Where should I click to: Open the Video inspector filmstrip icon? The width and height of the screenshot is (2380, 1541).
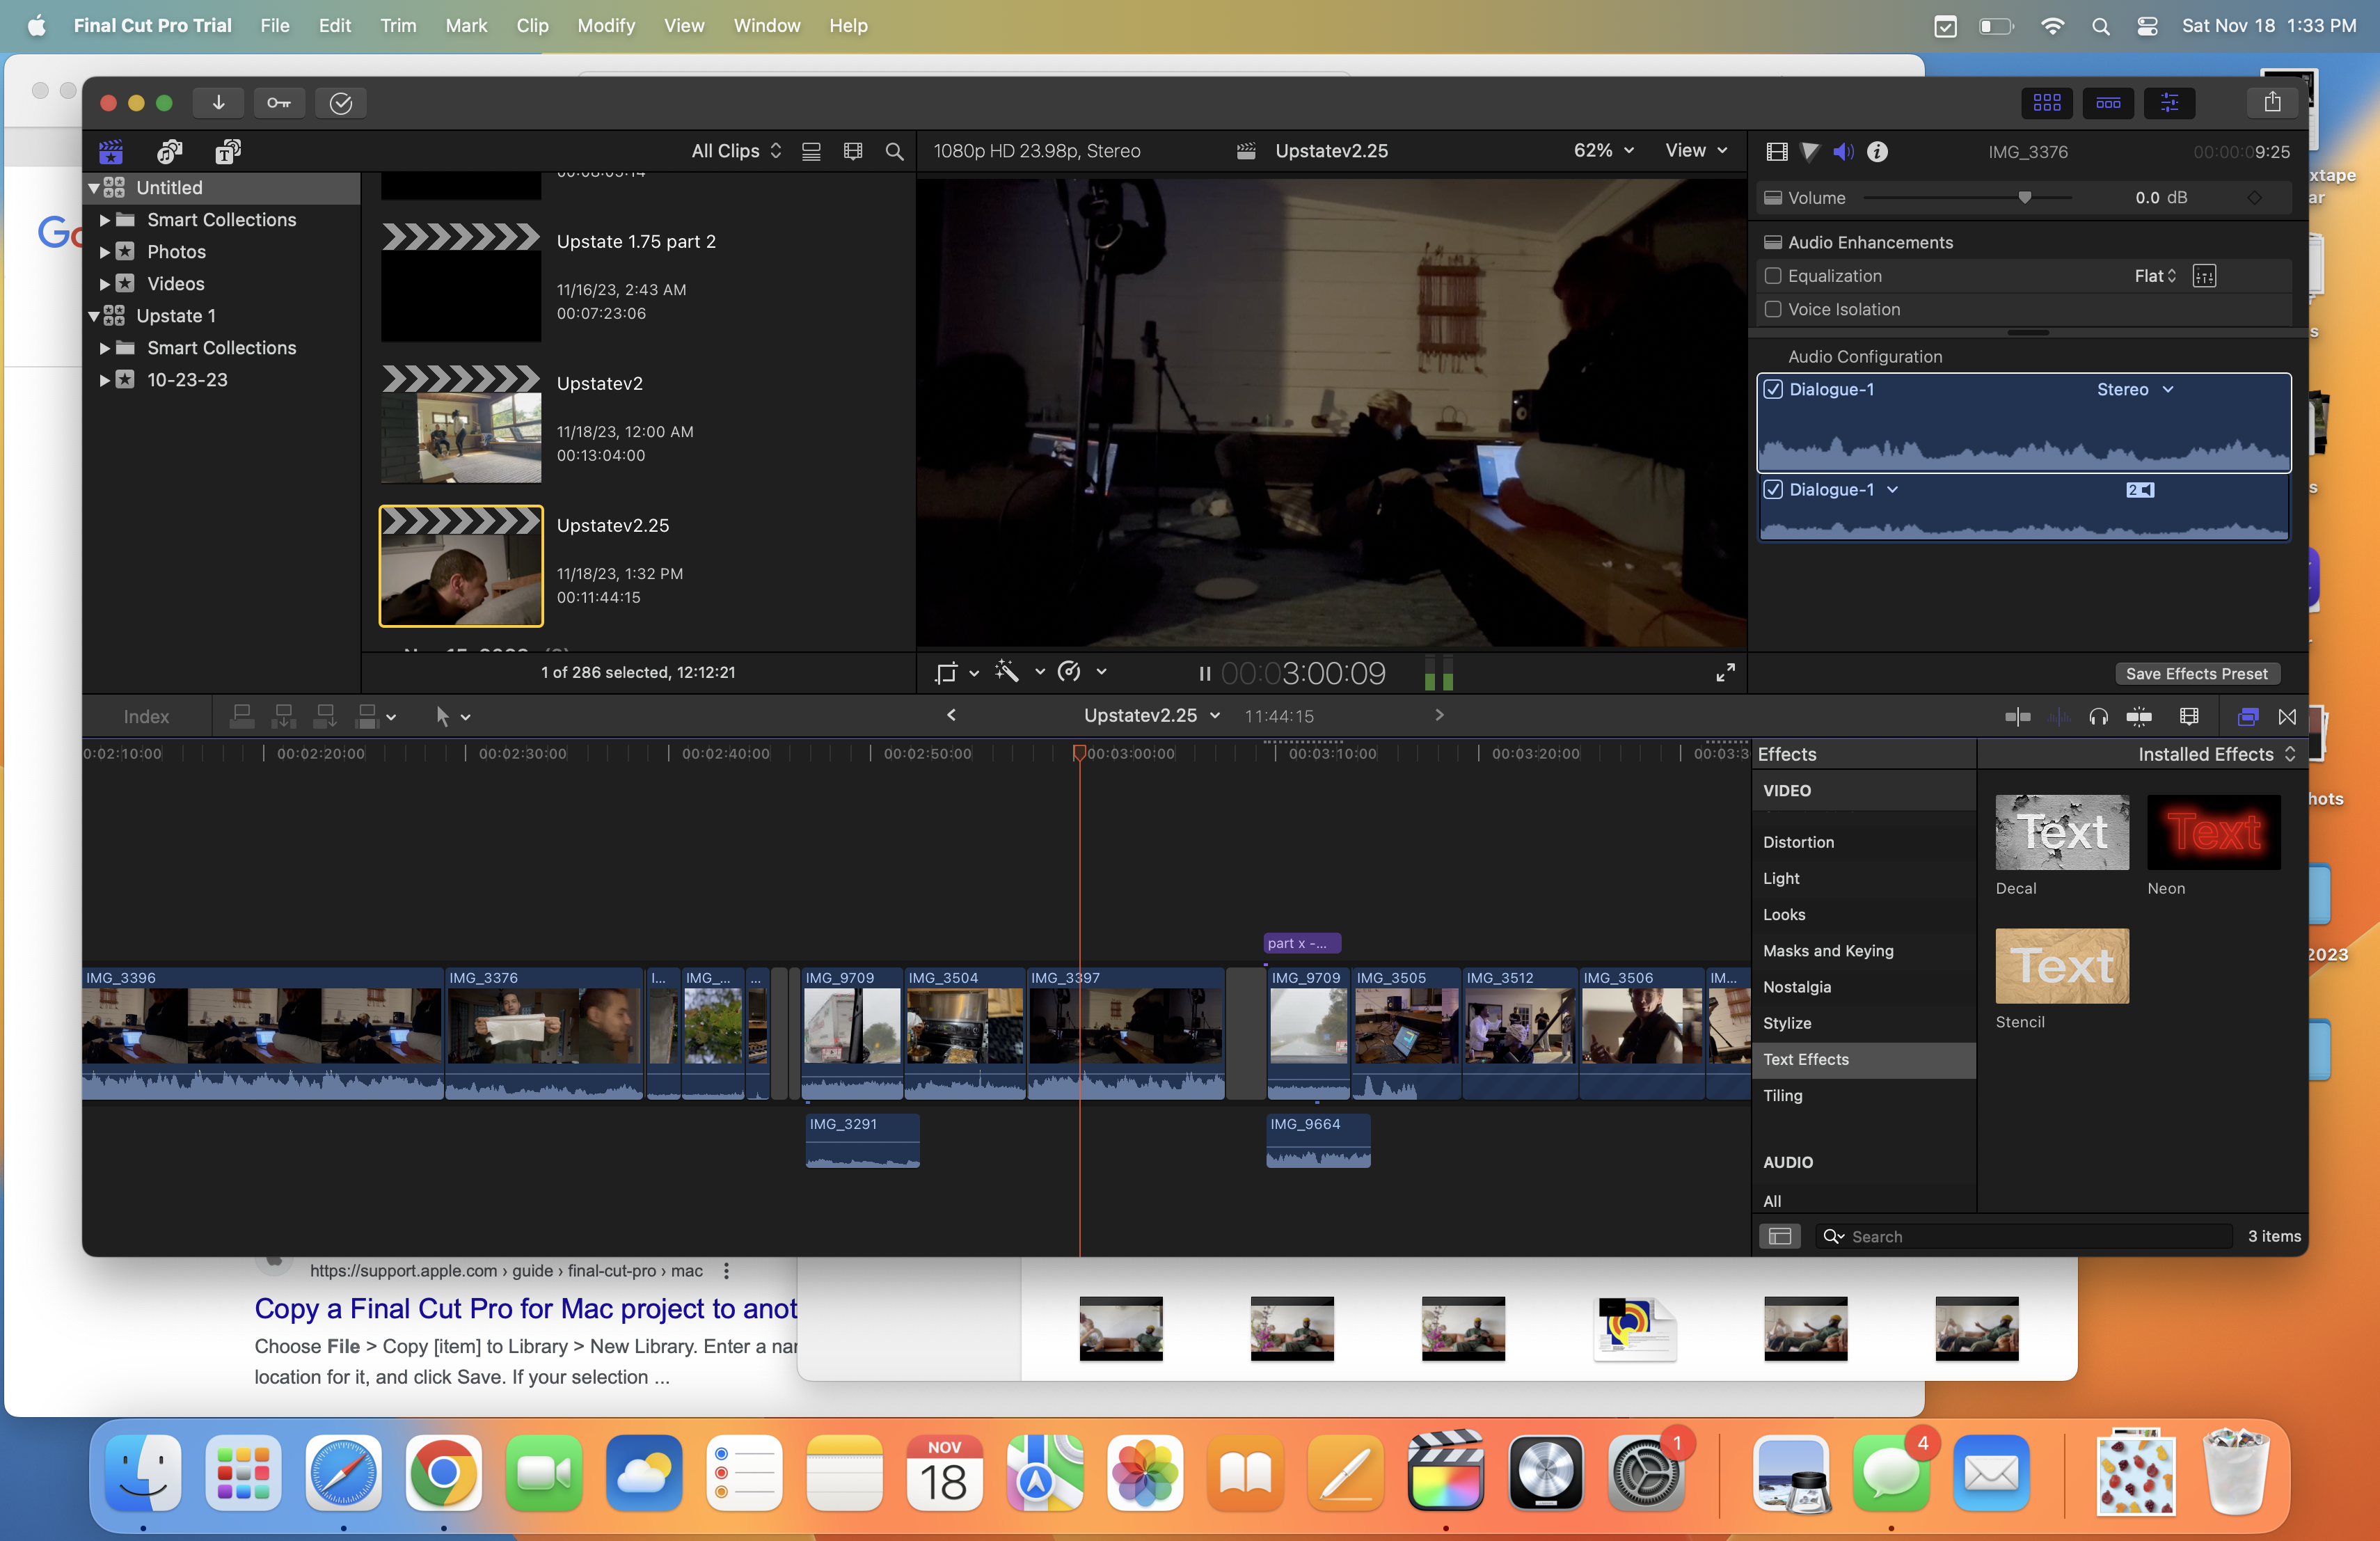click(1777, 152)
